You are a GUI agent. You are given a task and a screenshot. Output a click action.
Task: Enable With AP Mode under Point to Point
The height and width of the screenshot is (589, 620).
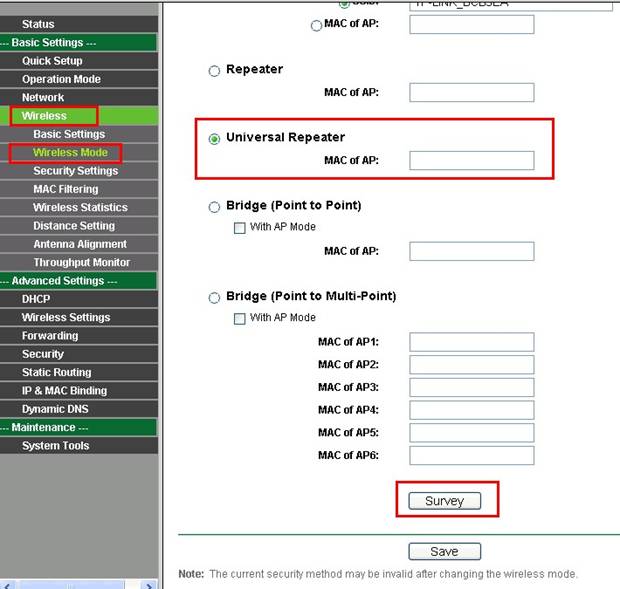tap(239, 227)
